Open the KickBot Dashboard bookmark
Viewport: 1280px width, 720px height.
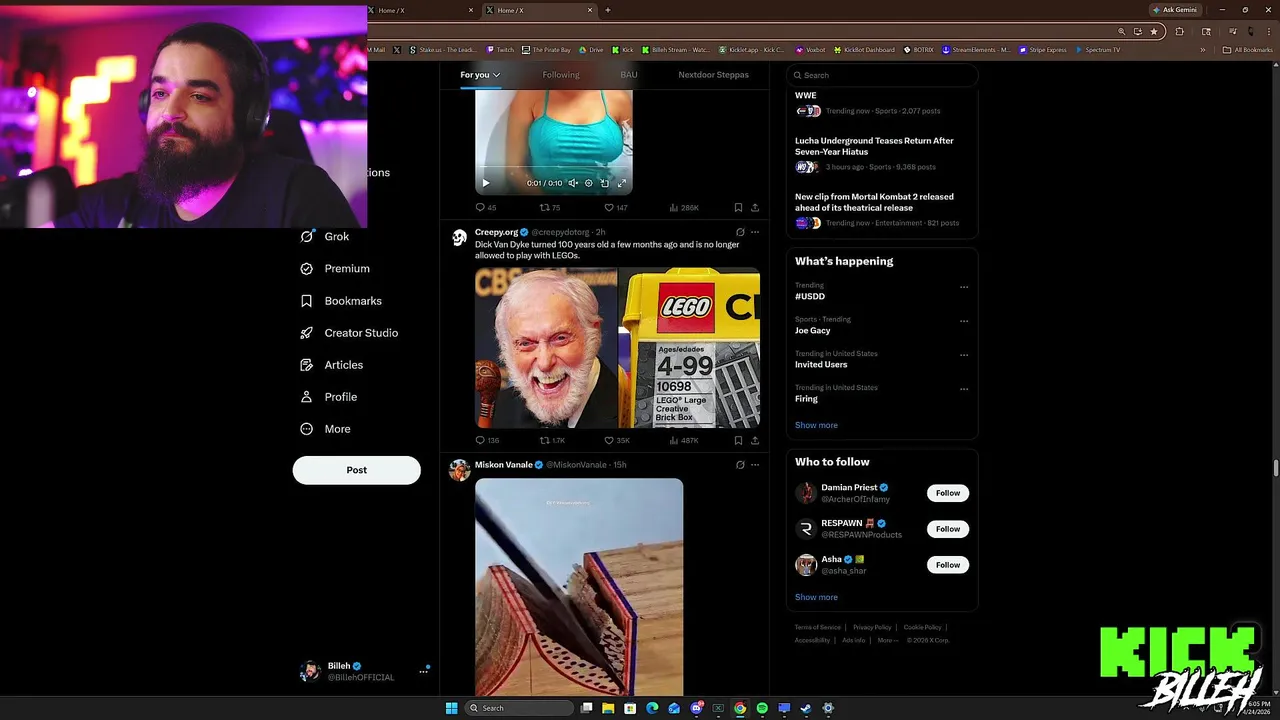click(863, 50)
